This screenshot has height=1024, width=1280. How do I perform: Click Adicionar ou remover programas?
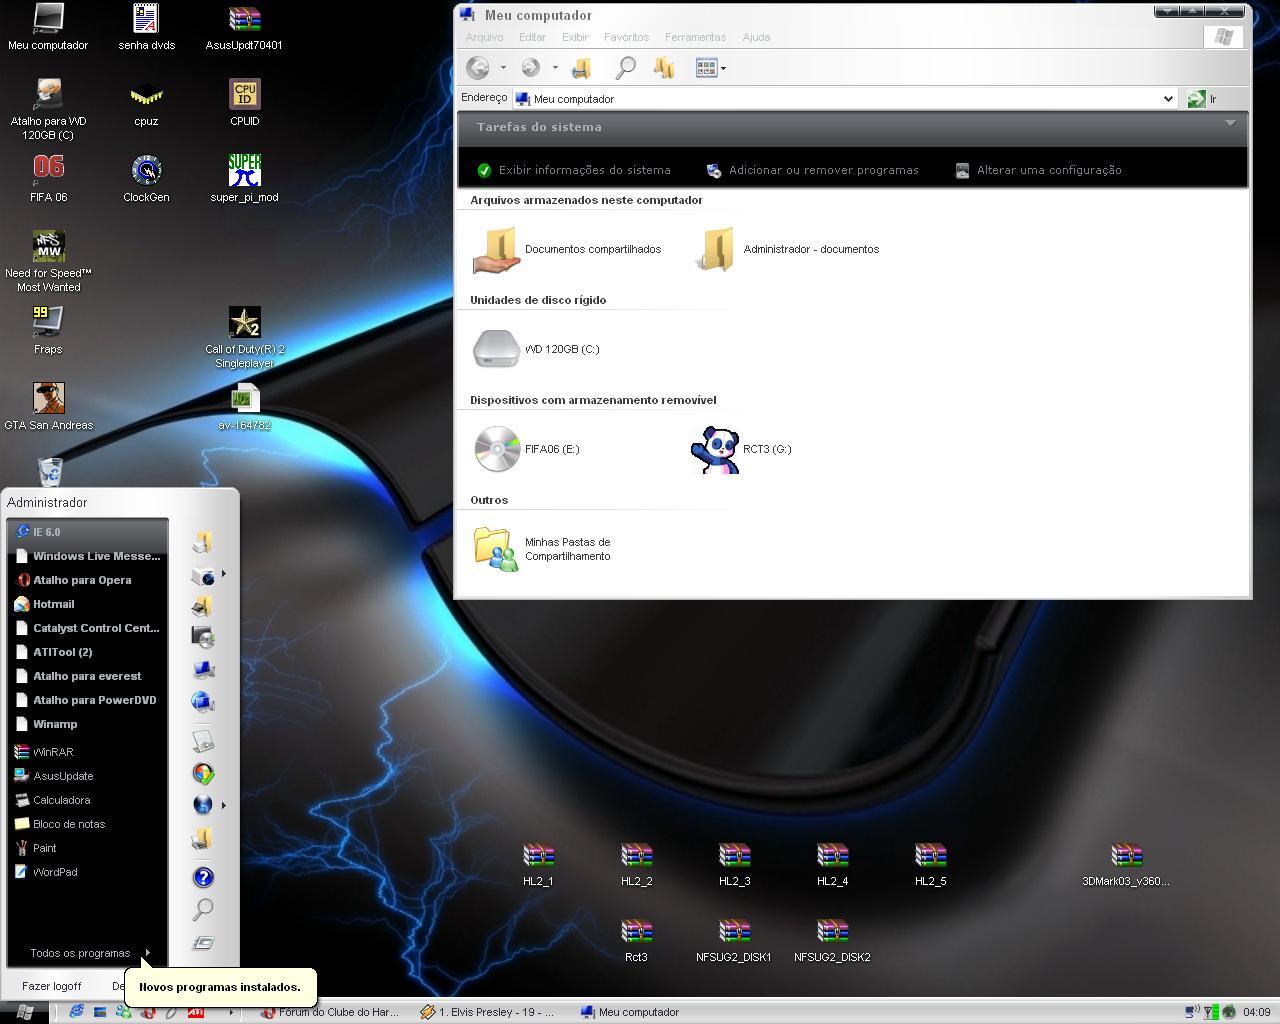(x=812, y=170)
